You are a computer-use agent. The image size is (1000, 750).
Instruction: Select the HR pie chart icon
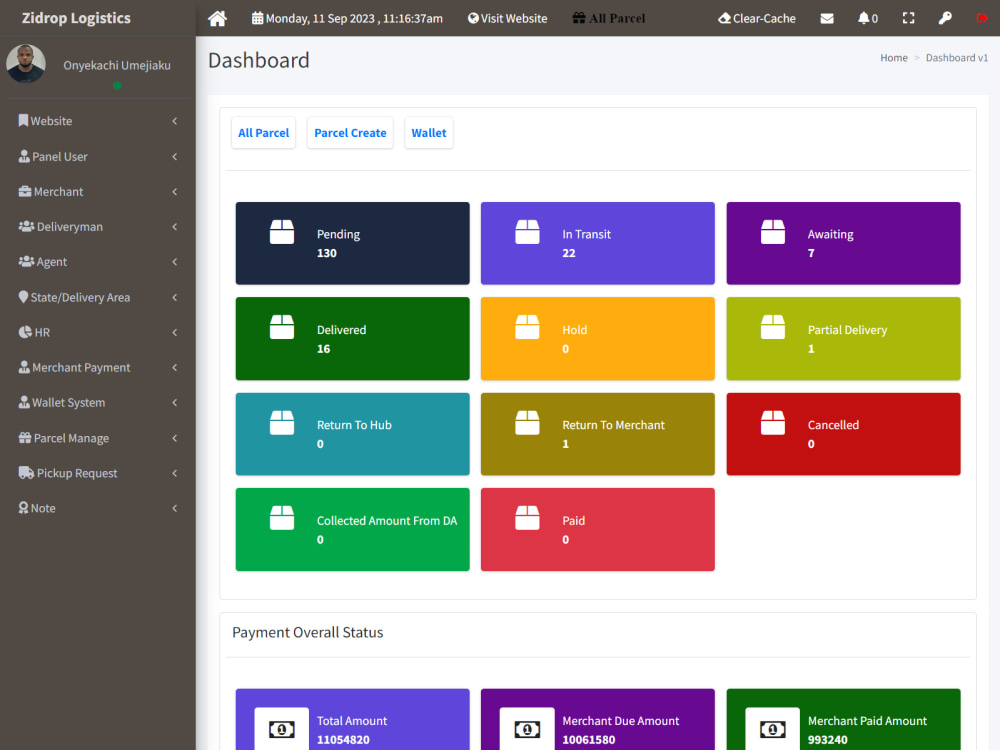pos(25,332)
